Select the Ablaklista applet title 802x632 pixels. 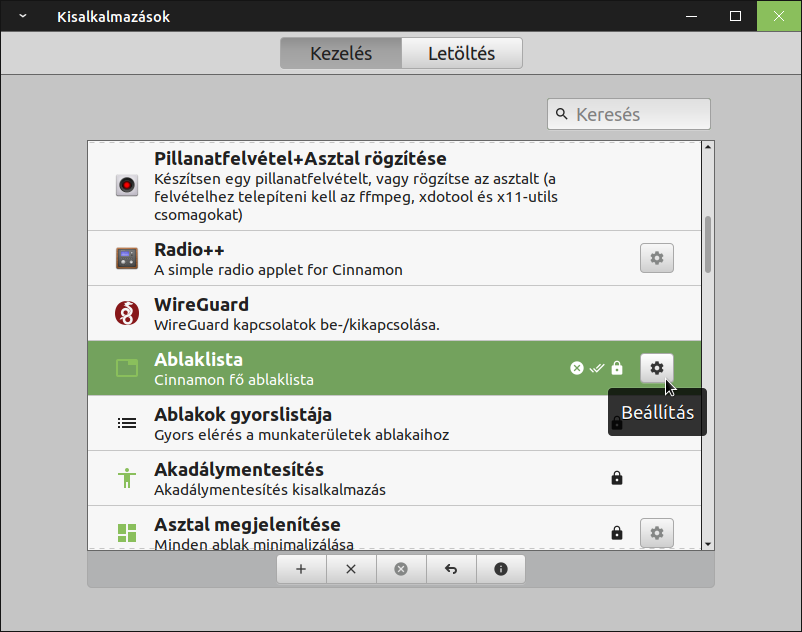[x=198, y=359]
